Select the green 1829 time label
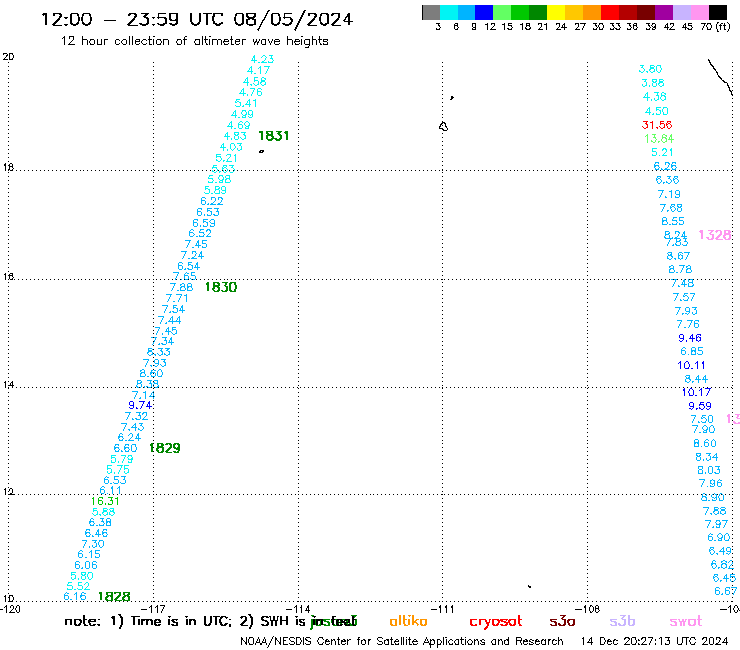The width and height of the screenshot is (740, 650). pos(165,448)
